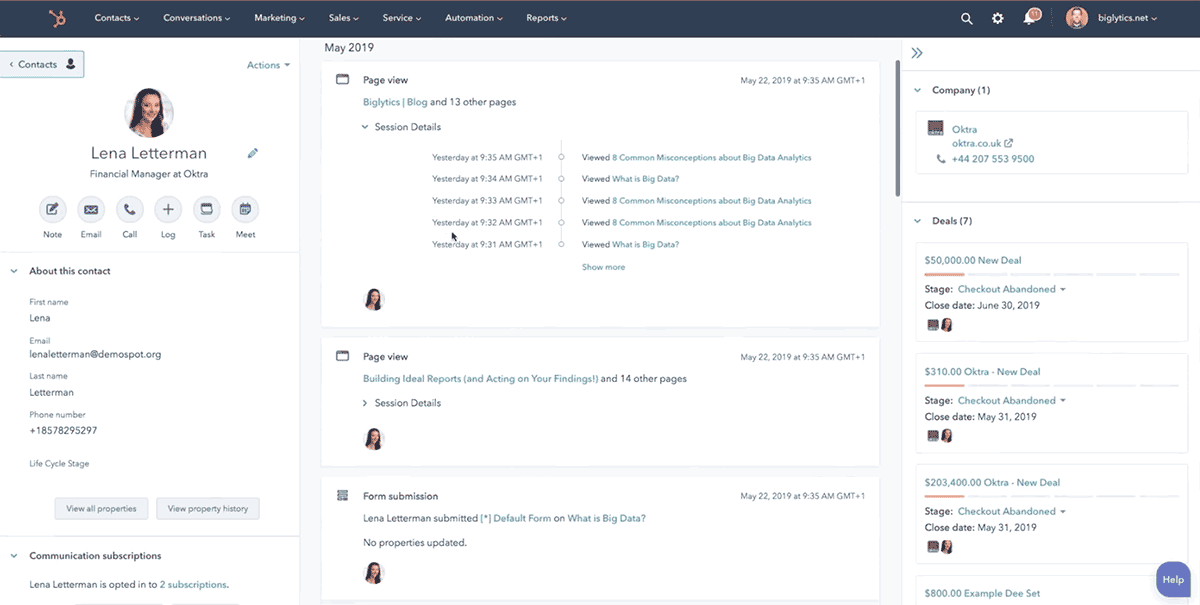The width and height of the screenshot is (1200, 605).
Task: Open the $800.00 Example Dee Set deal
Action: [982, 593]
